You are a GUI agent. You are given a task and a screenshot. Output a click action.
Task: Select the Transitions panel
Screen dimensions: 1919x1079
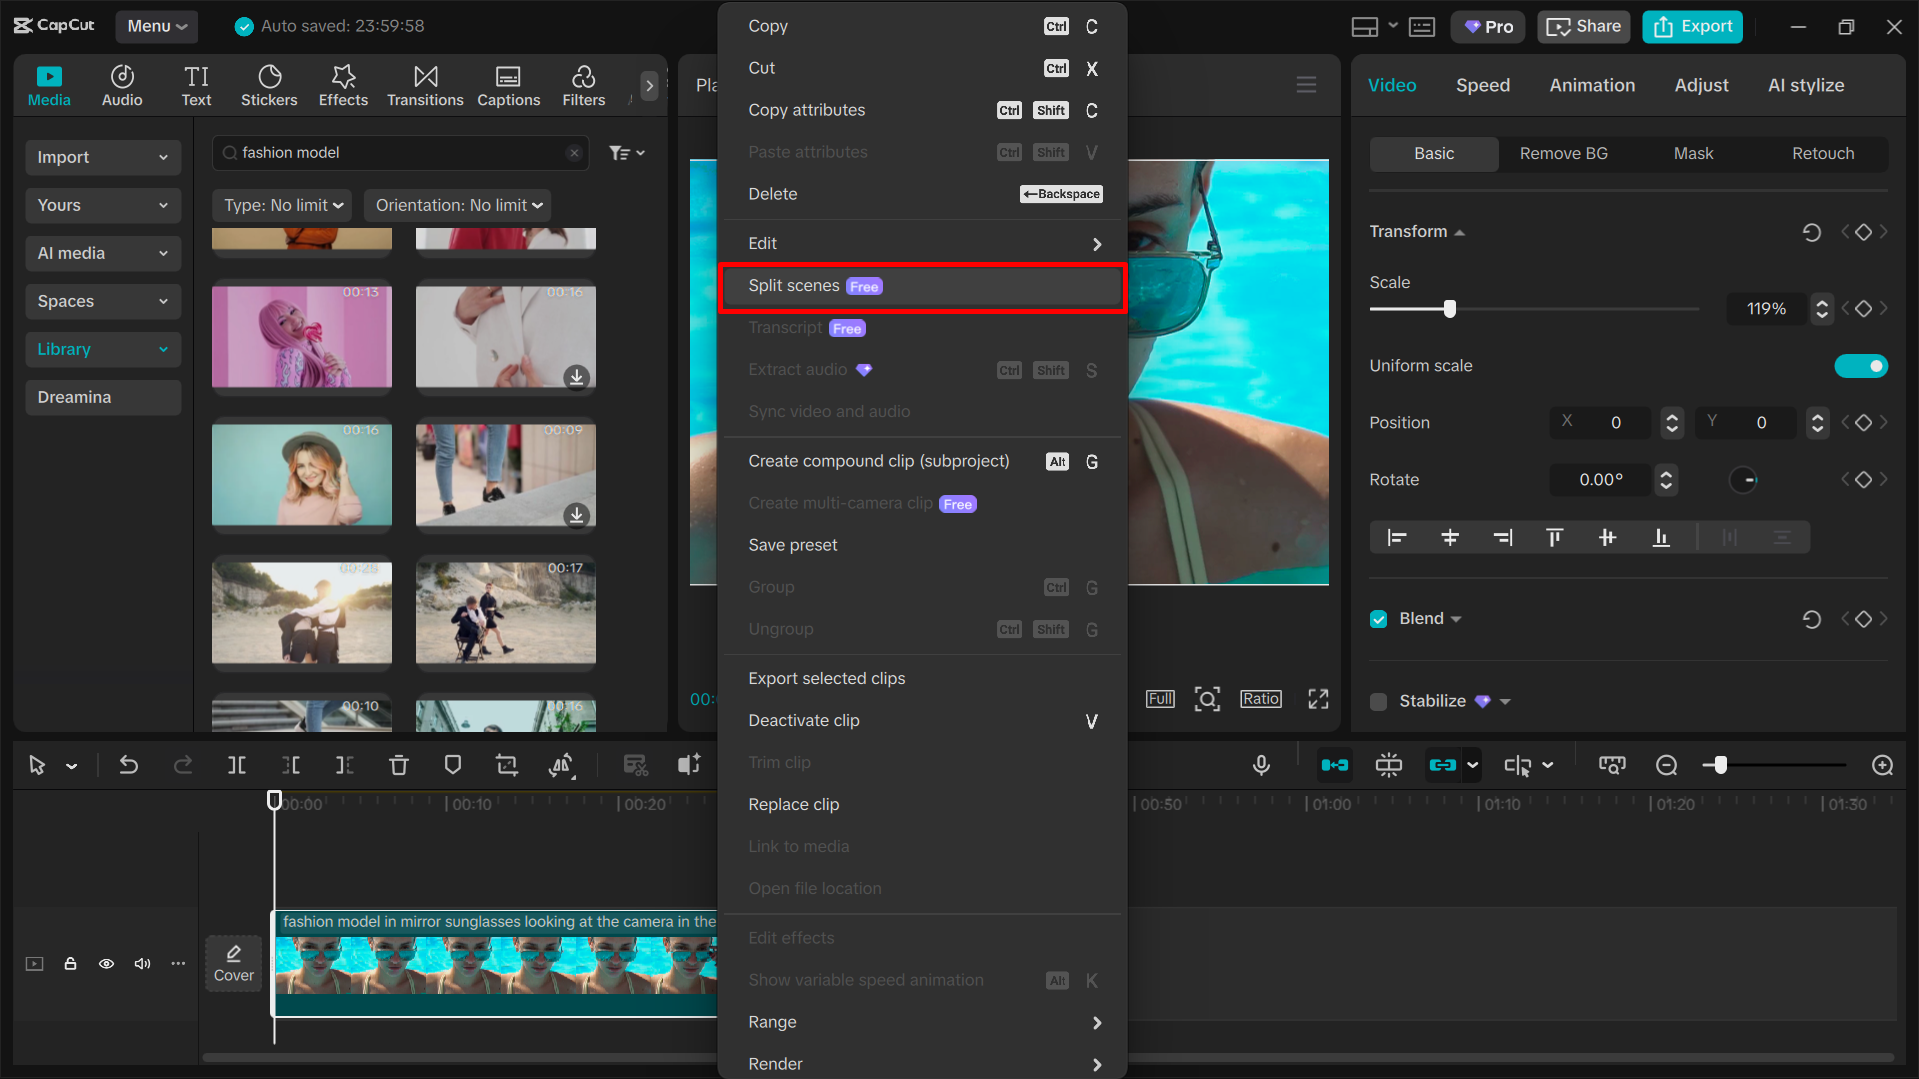(425, 85)
